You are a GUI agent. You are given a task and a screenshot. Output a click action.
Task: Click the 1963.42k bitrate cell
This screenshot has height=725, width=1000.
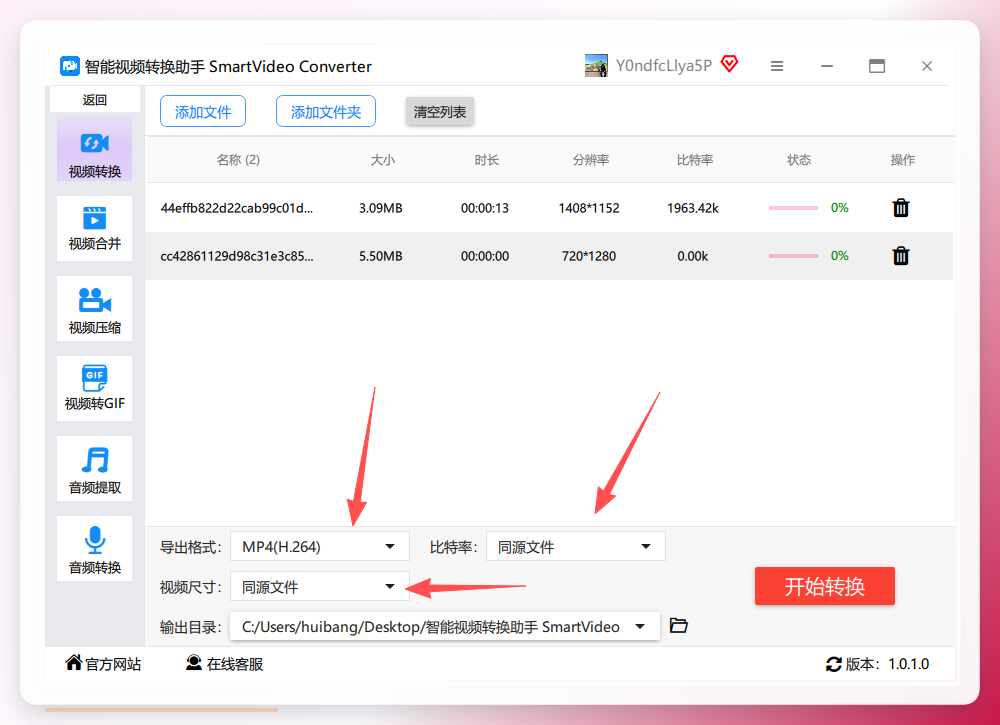coord(693,208)
